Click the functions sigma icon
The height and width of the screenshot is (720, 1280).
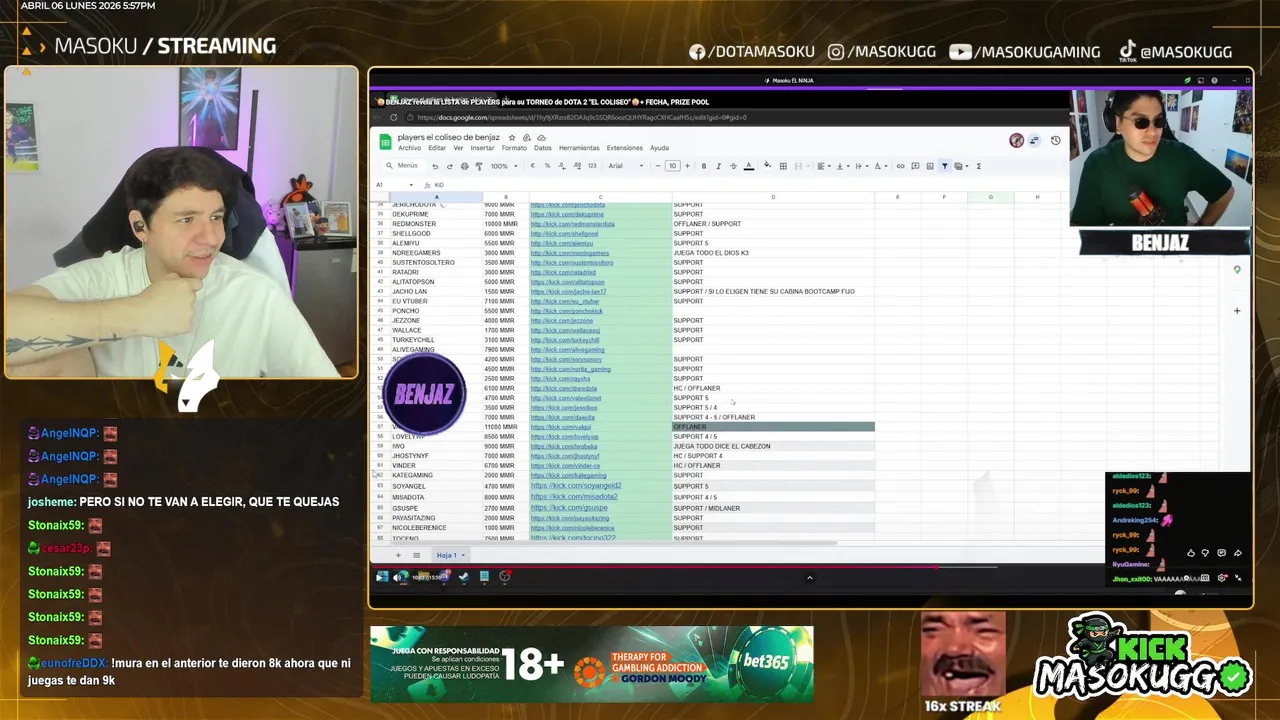click(x=979, y=166)
